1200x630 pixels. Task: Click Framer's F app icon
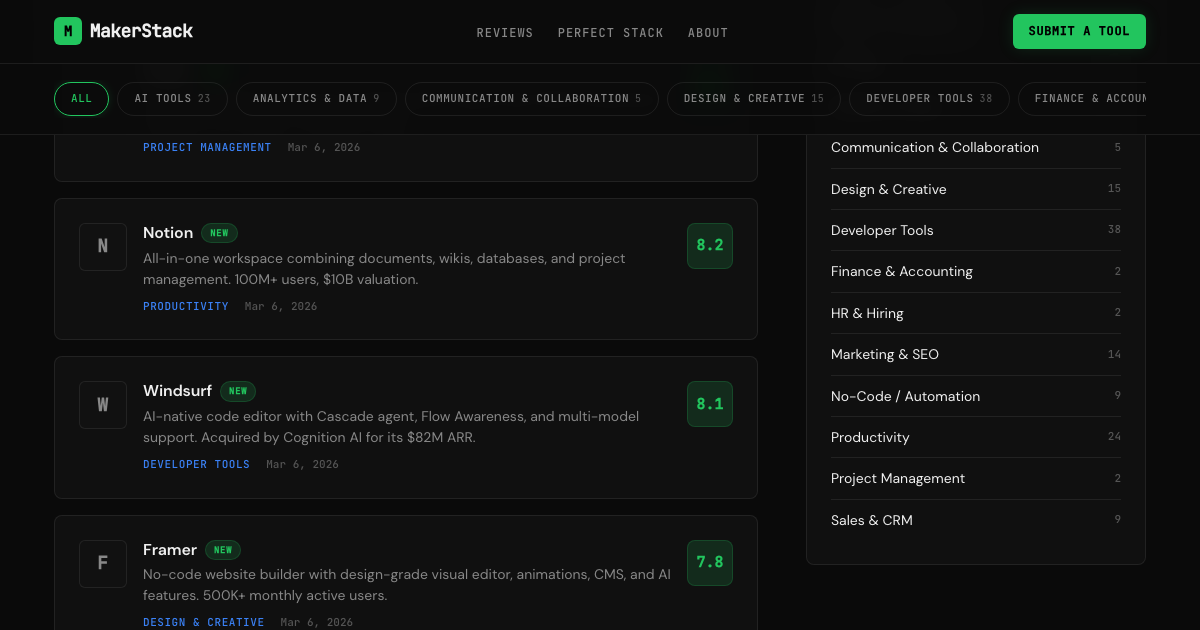coord(103,563)
